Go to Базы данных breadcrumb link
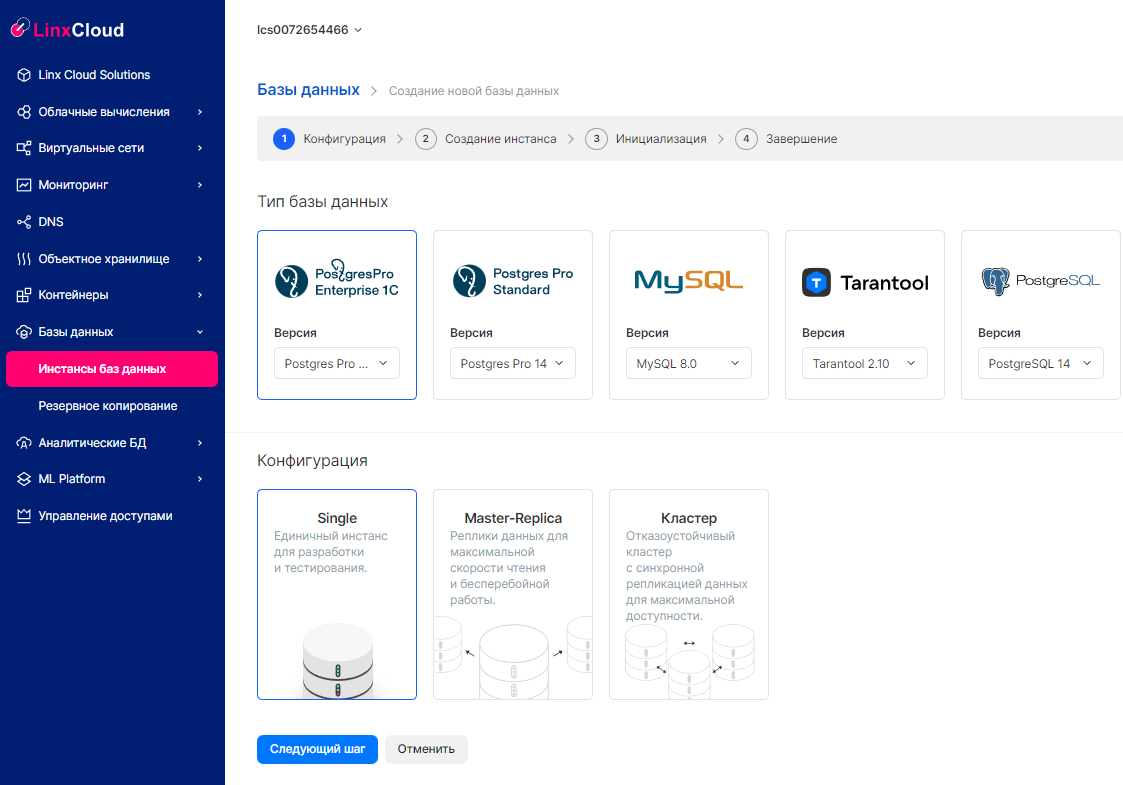The width and height of the screenshot is (1123, 785). (x=308, y=90)
